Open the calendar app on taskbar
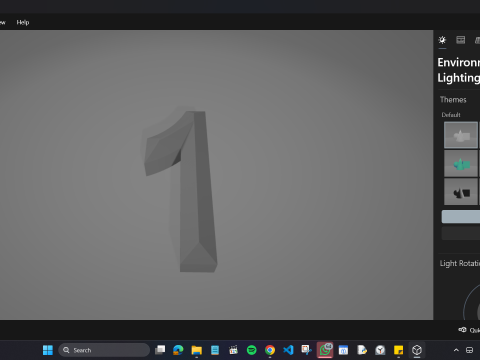Screen dimensions: 480x360 click(343, 350)
